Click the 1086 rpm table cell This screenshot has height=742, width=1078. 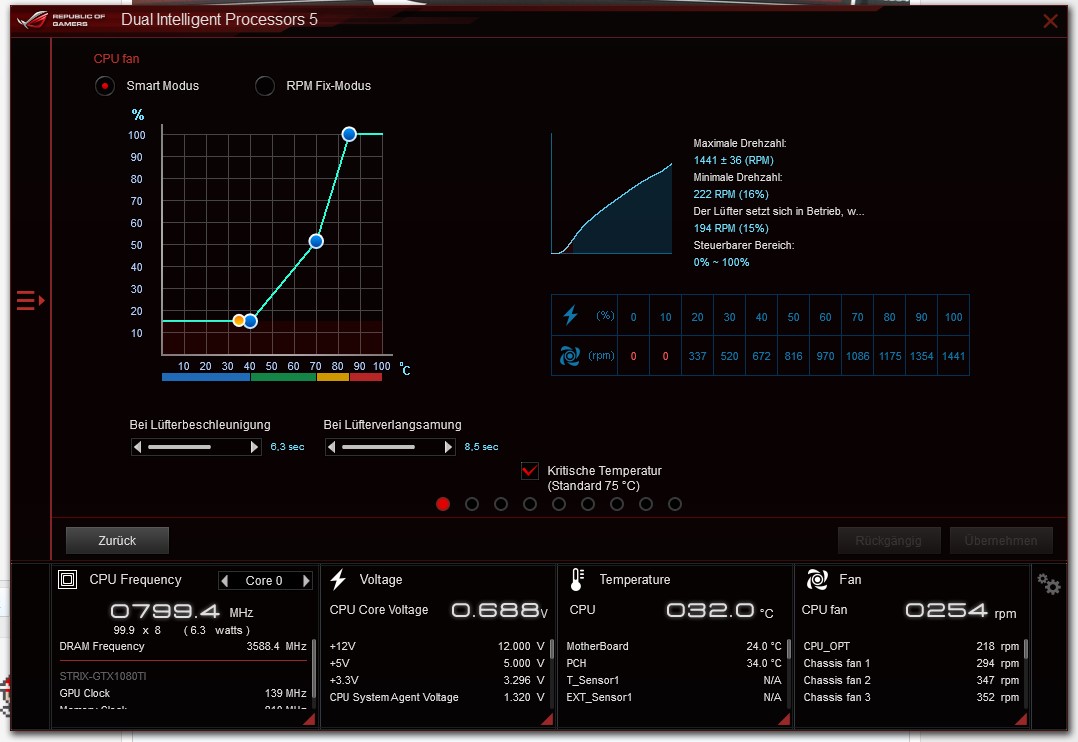pos(857,356)
